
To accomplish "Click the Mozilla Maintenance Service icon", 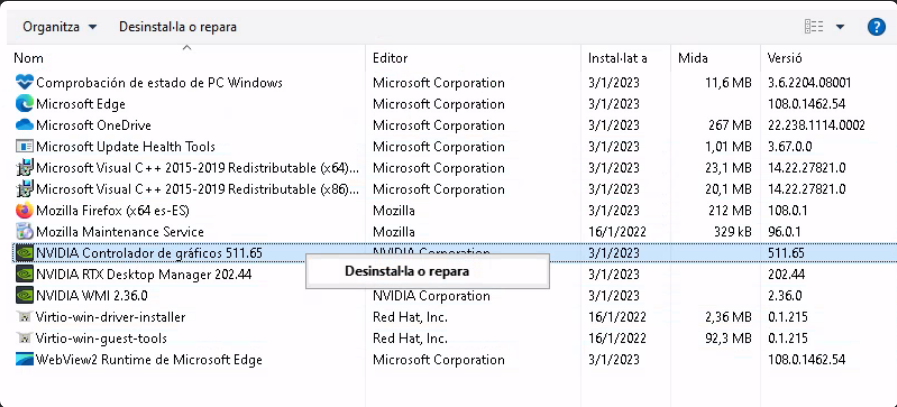I will point(25,232).
